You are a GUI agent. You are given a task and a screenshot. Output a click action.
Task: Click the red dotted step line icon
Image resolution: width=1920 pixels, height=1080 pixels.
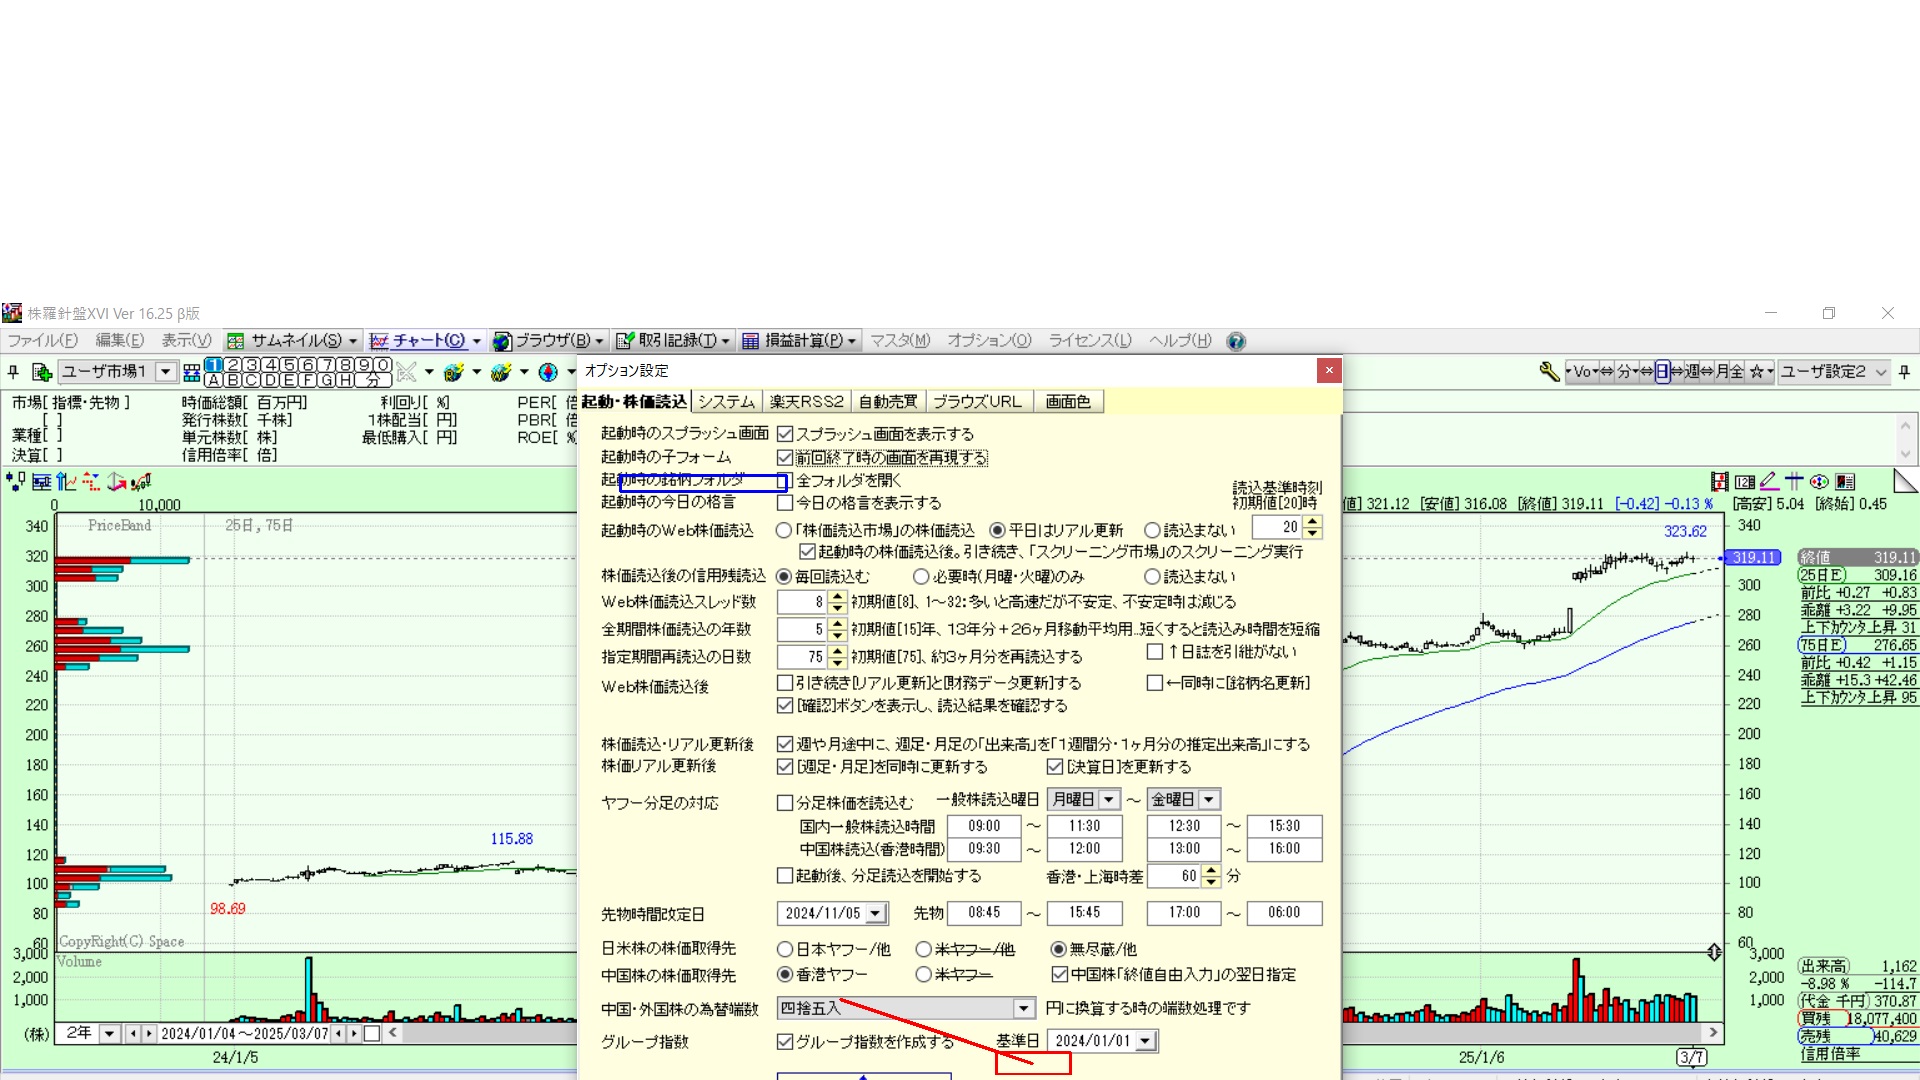pos(92,482)
